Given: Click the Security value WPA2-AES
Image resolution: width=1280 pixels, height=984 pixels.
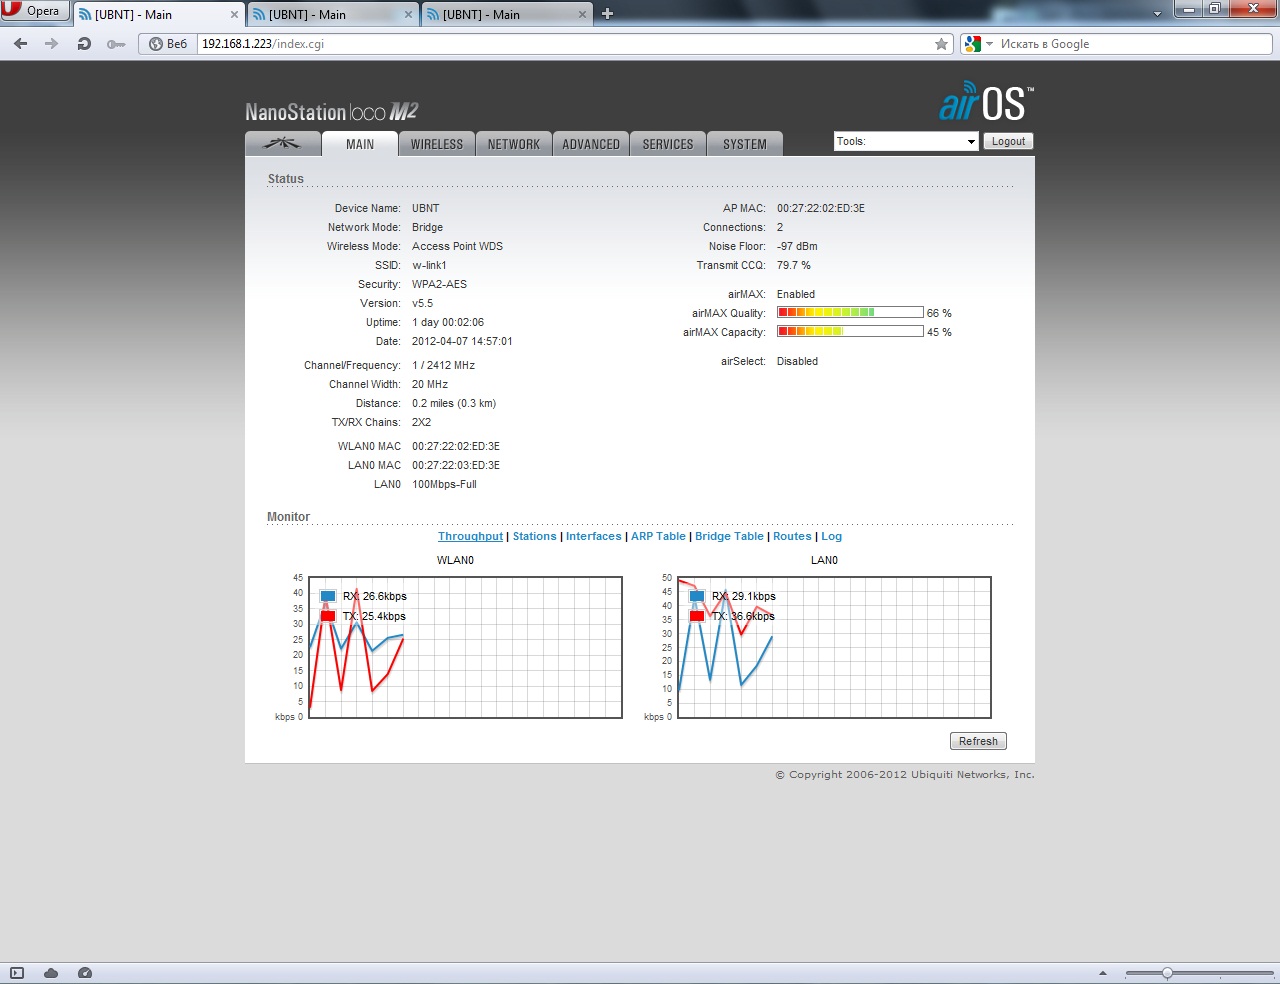Looking at the screenshot, I should [x=439, y=284].
